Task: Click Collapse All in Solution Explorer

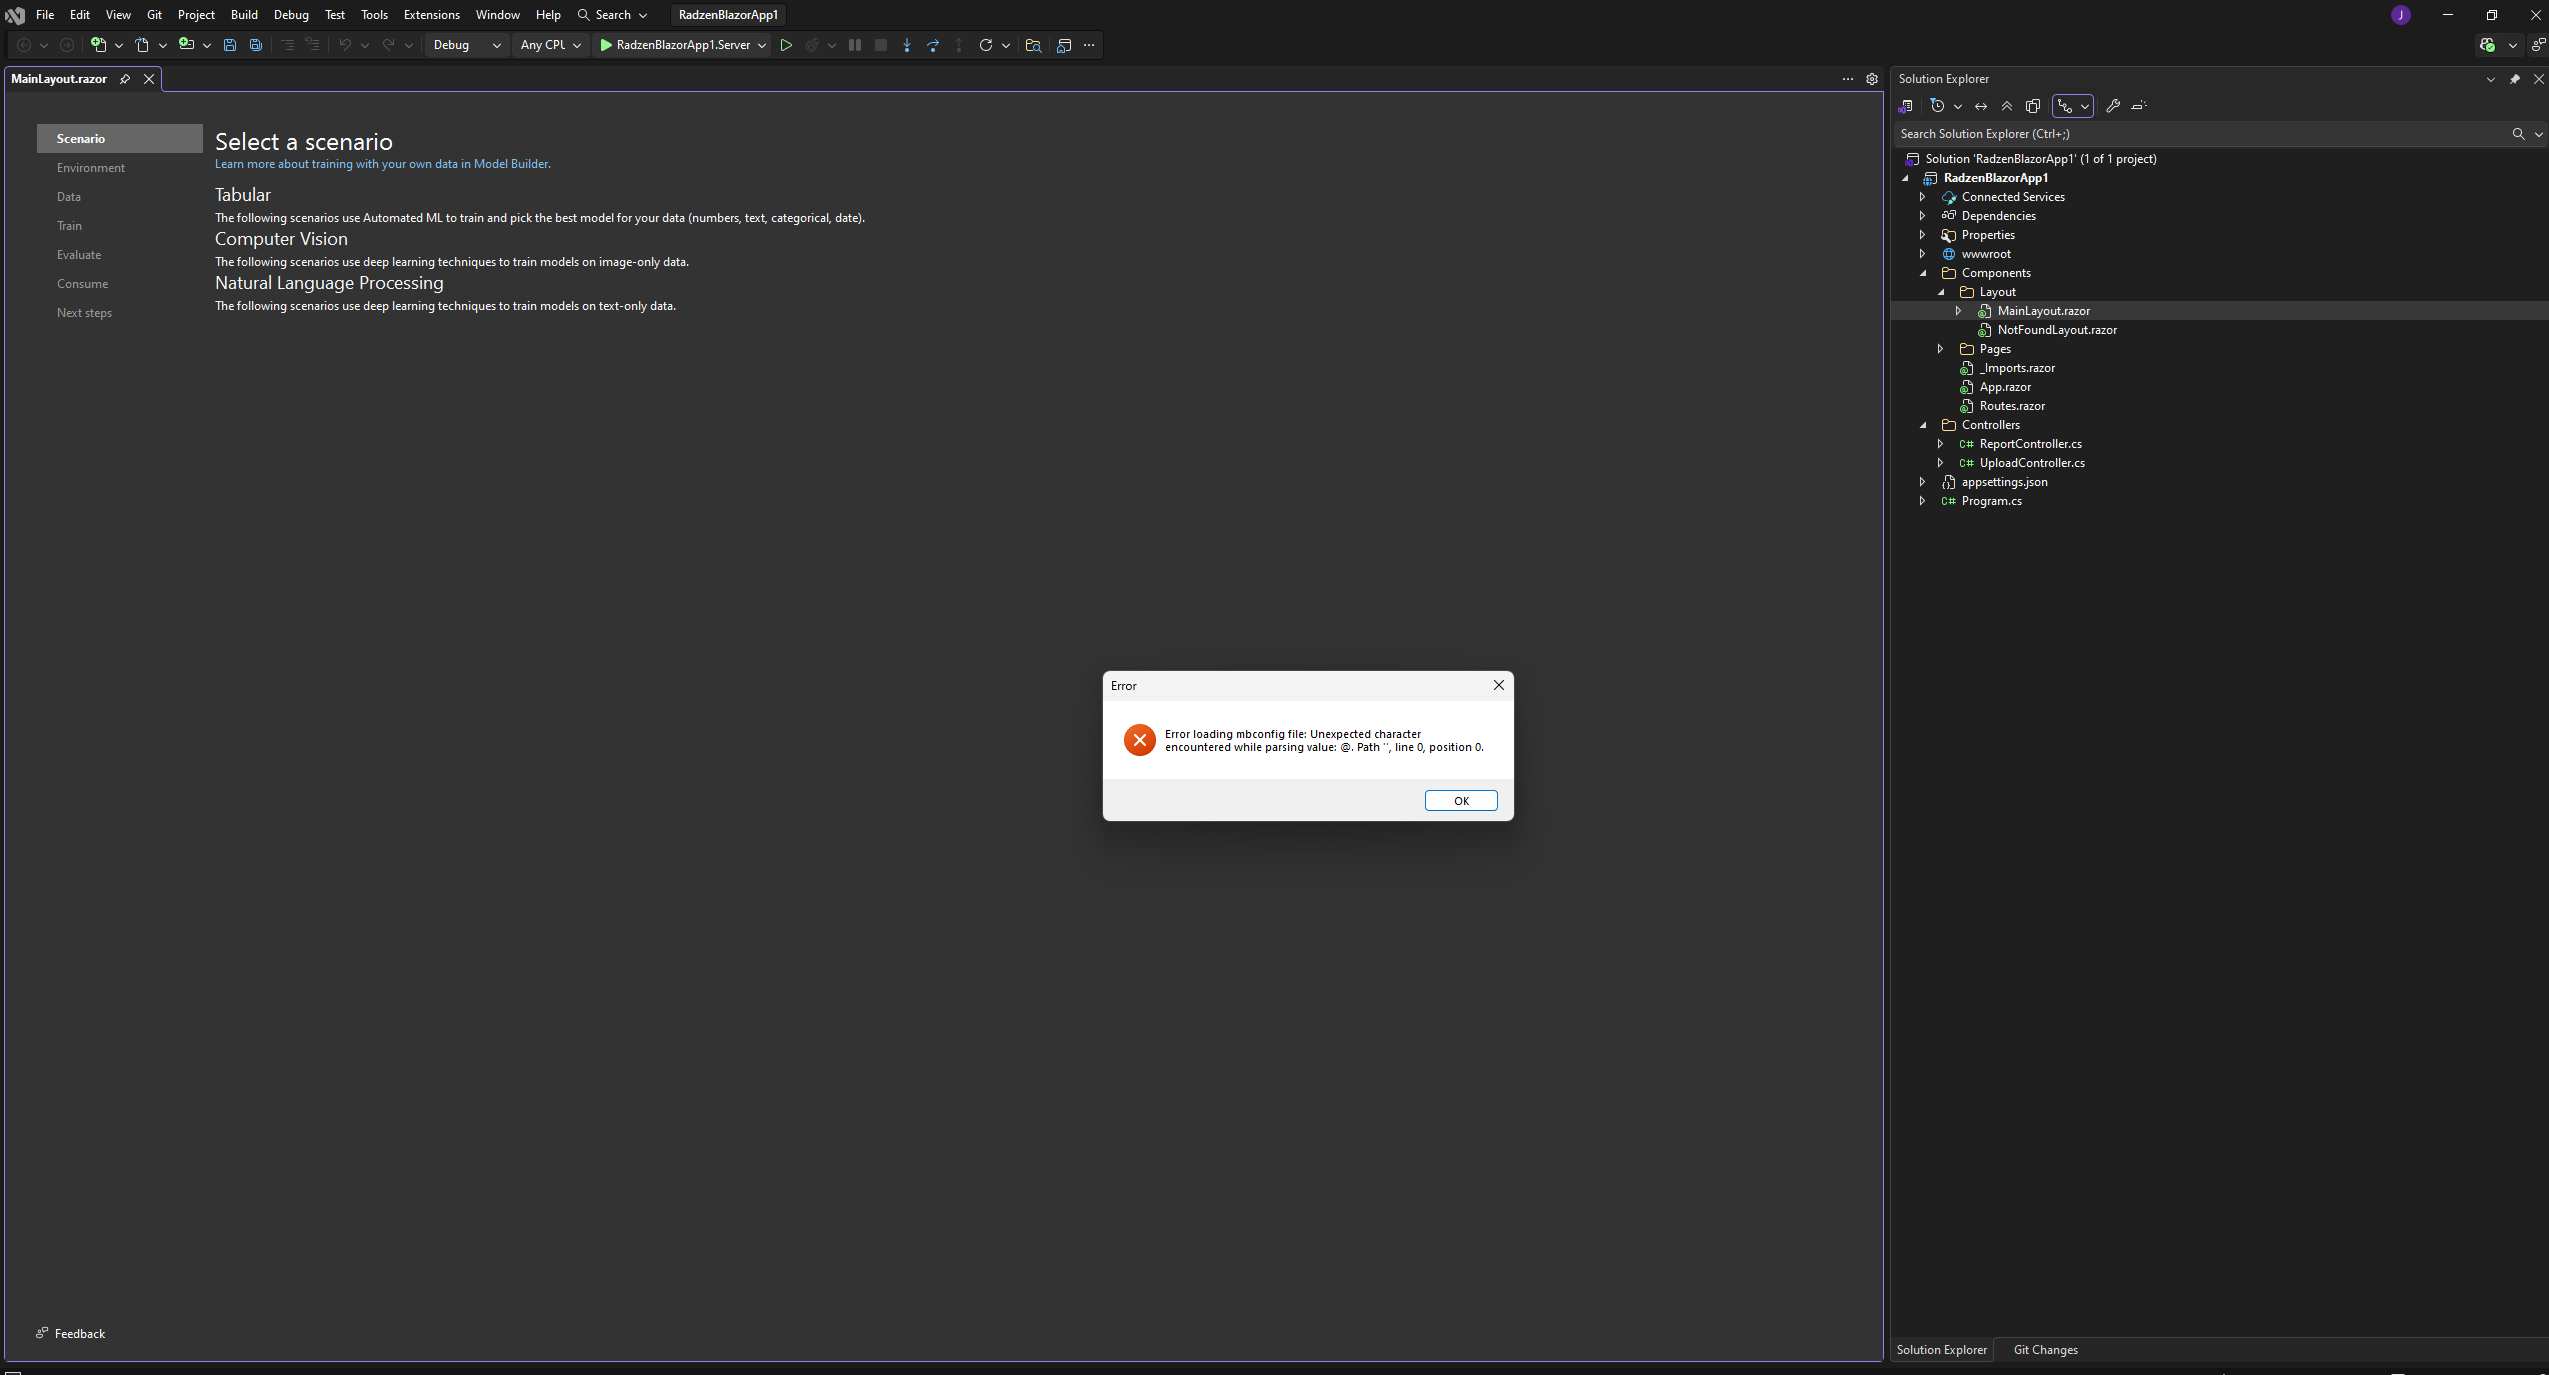Action: [x=2006, y=106]
